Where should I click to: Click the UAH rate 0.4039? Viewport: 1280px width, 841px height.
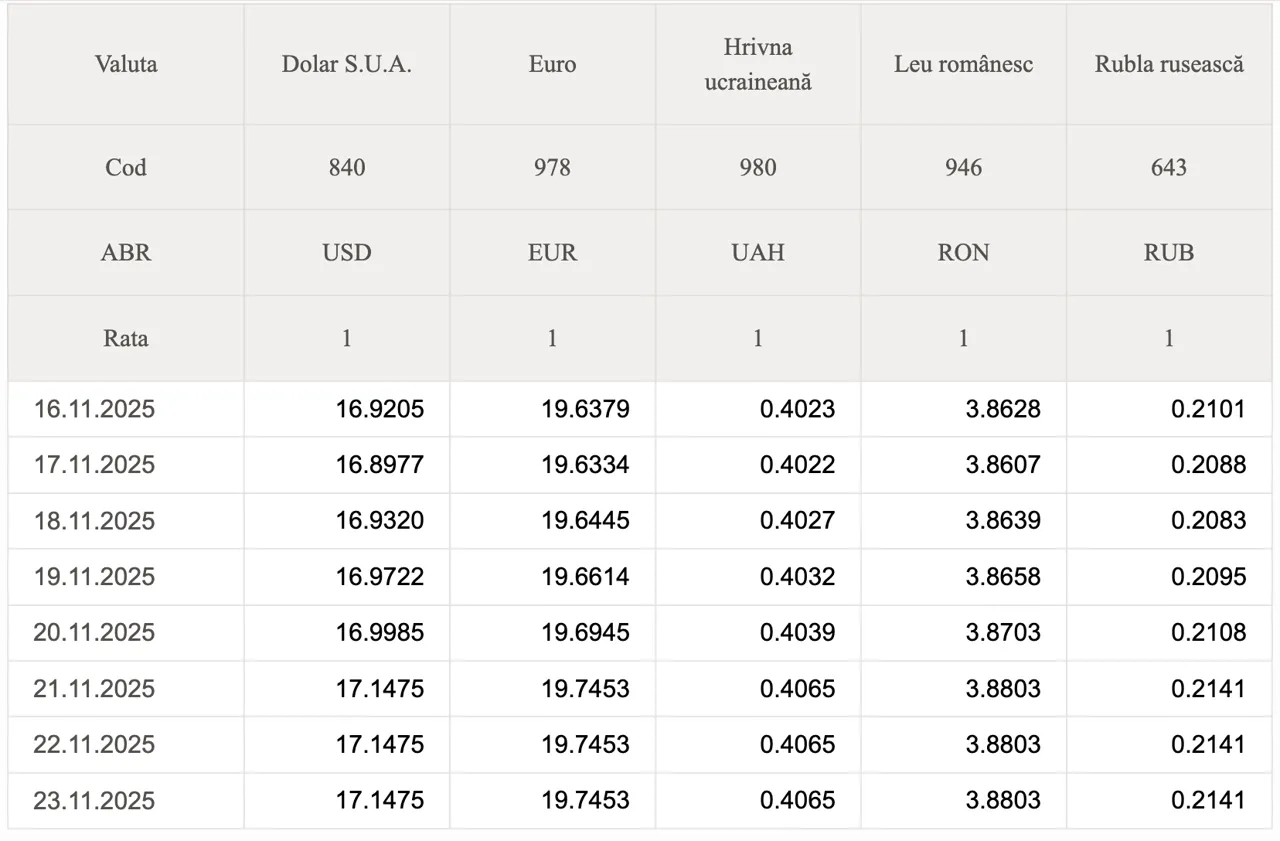(797, 633)
